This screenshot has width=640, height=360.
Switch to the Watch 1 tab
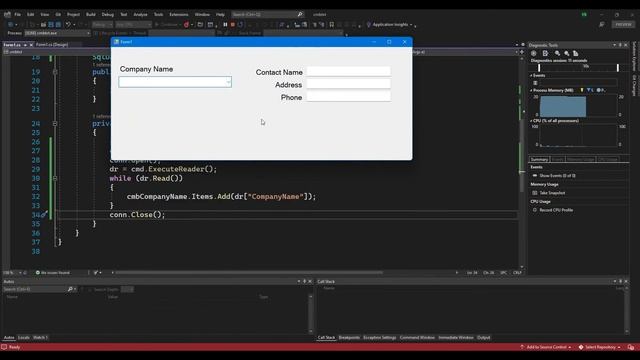click(x=40, y=338)
